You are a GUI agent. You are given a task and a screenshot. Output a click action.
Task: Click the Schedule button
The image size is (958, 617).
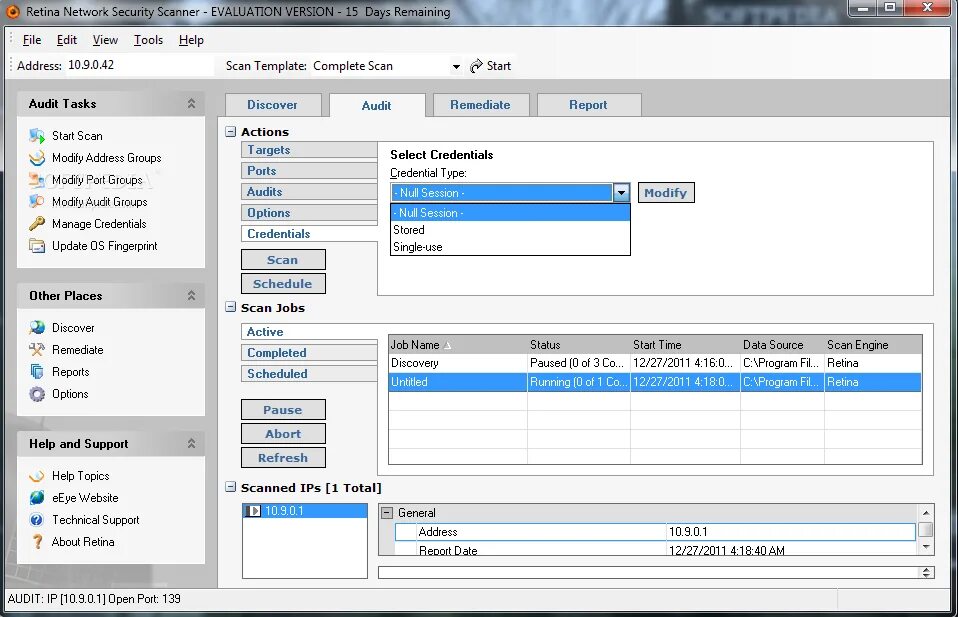283,283
